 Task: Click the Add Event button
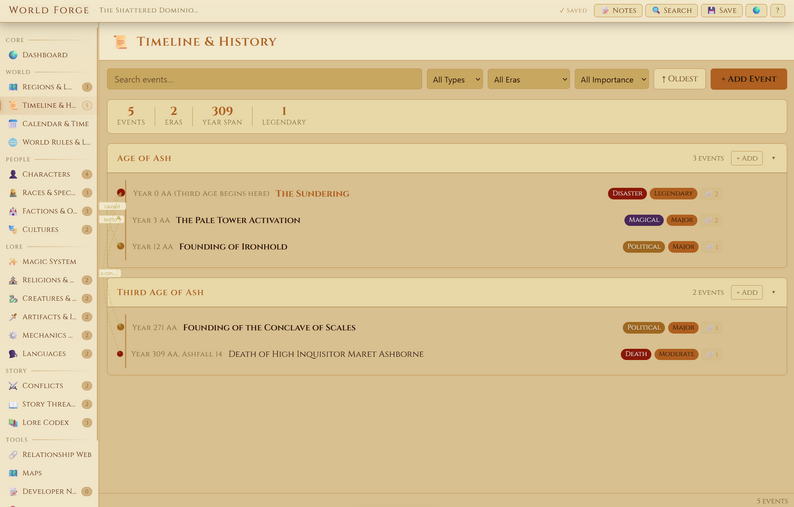(748, 79)
